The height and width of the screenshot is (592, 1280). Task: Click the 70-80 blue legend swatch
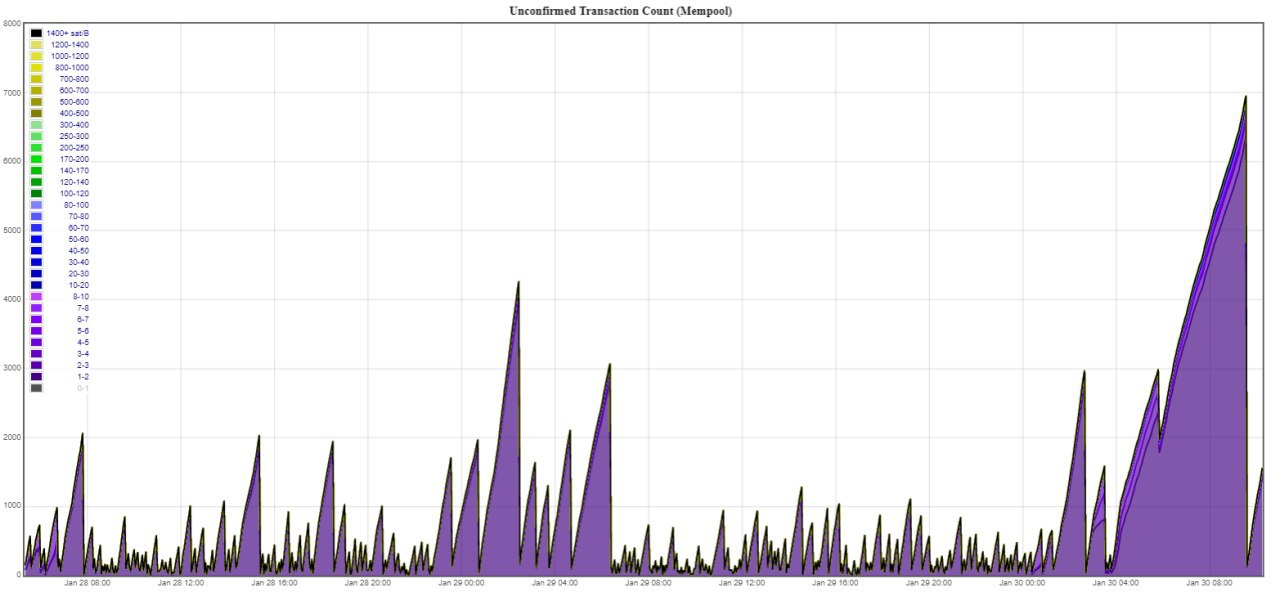click(36, 216)
